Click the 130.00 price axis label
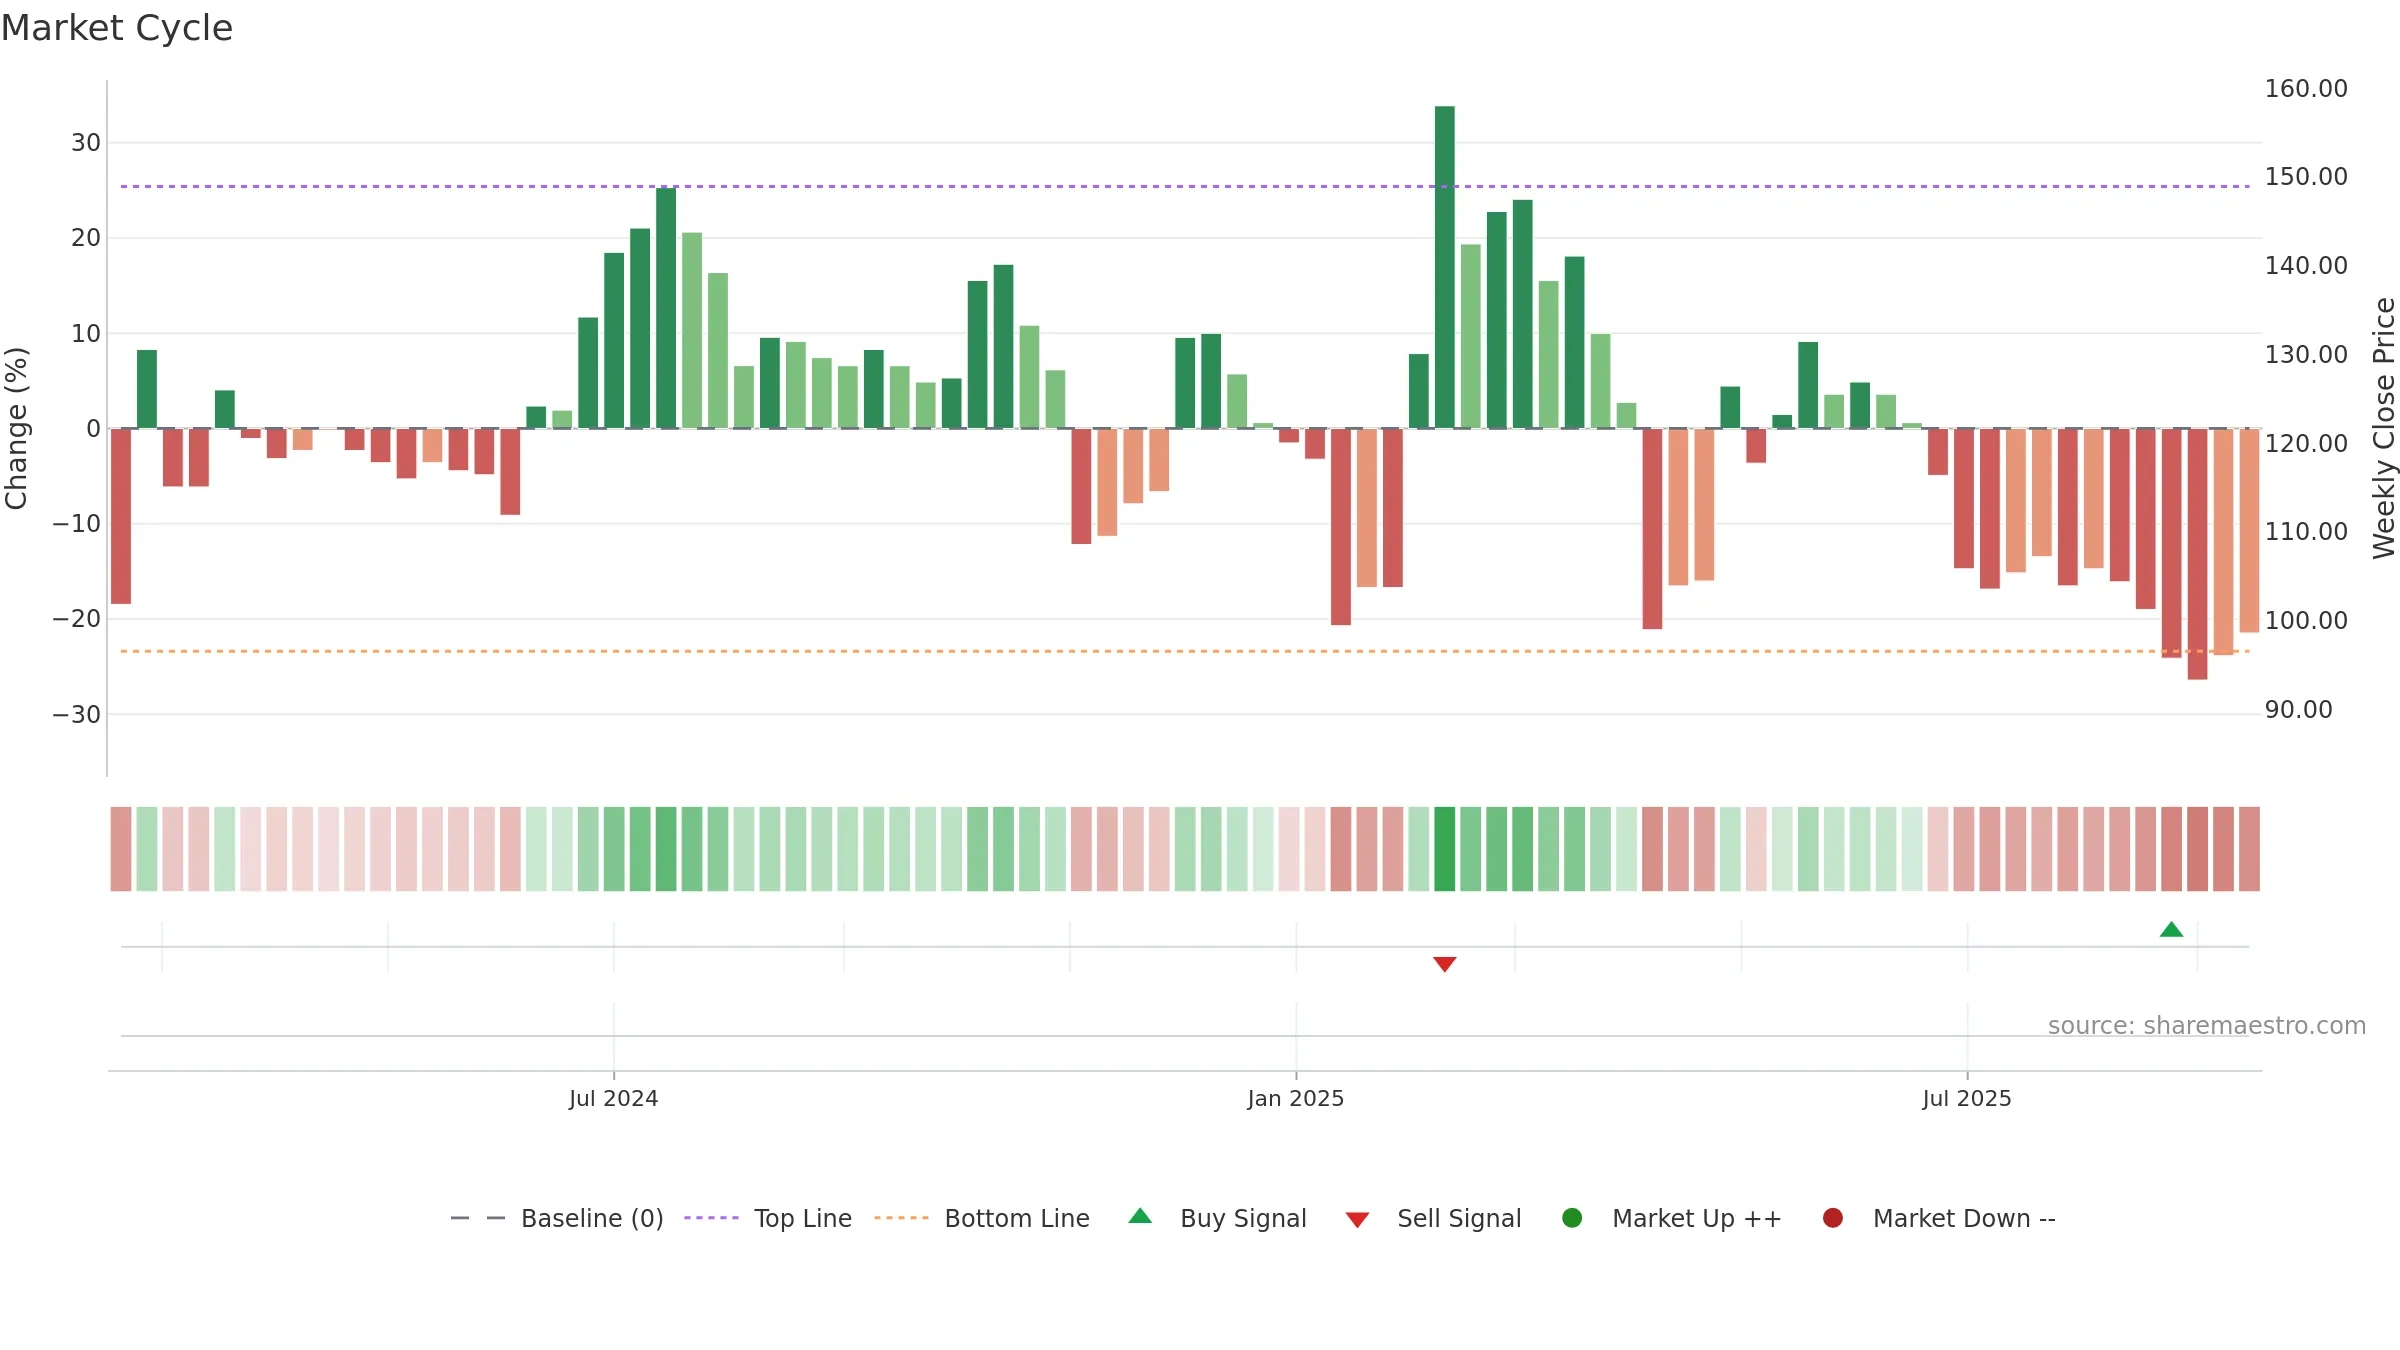The image size is (2400, 1350). [2306, 355]
